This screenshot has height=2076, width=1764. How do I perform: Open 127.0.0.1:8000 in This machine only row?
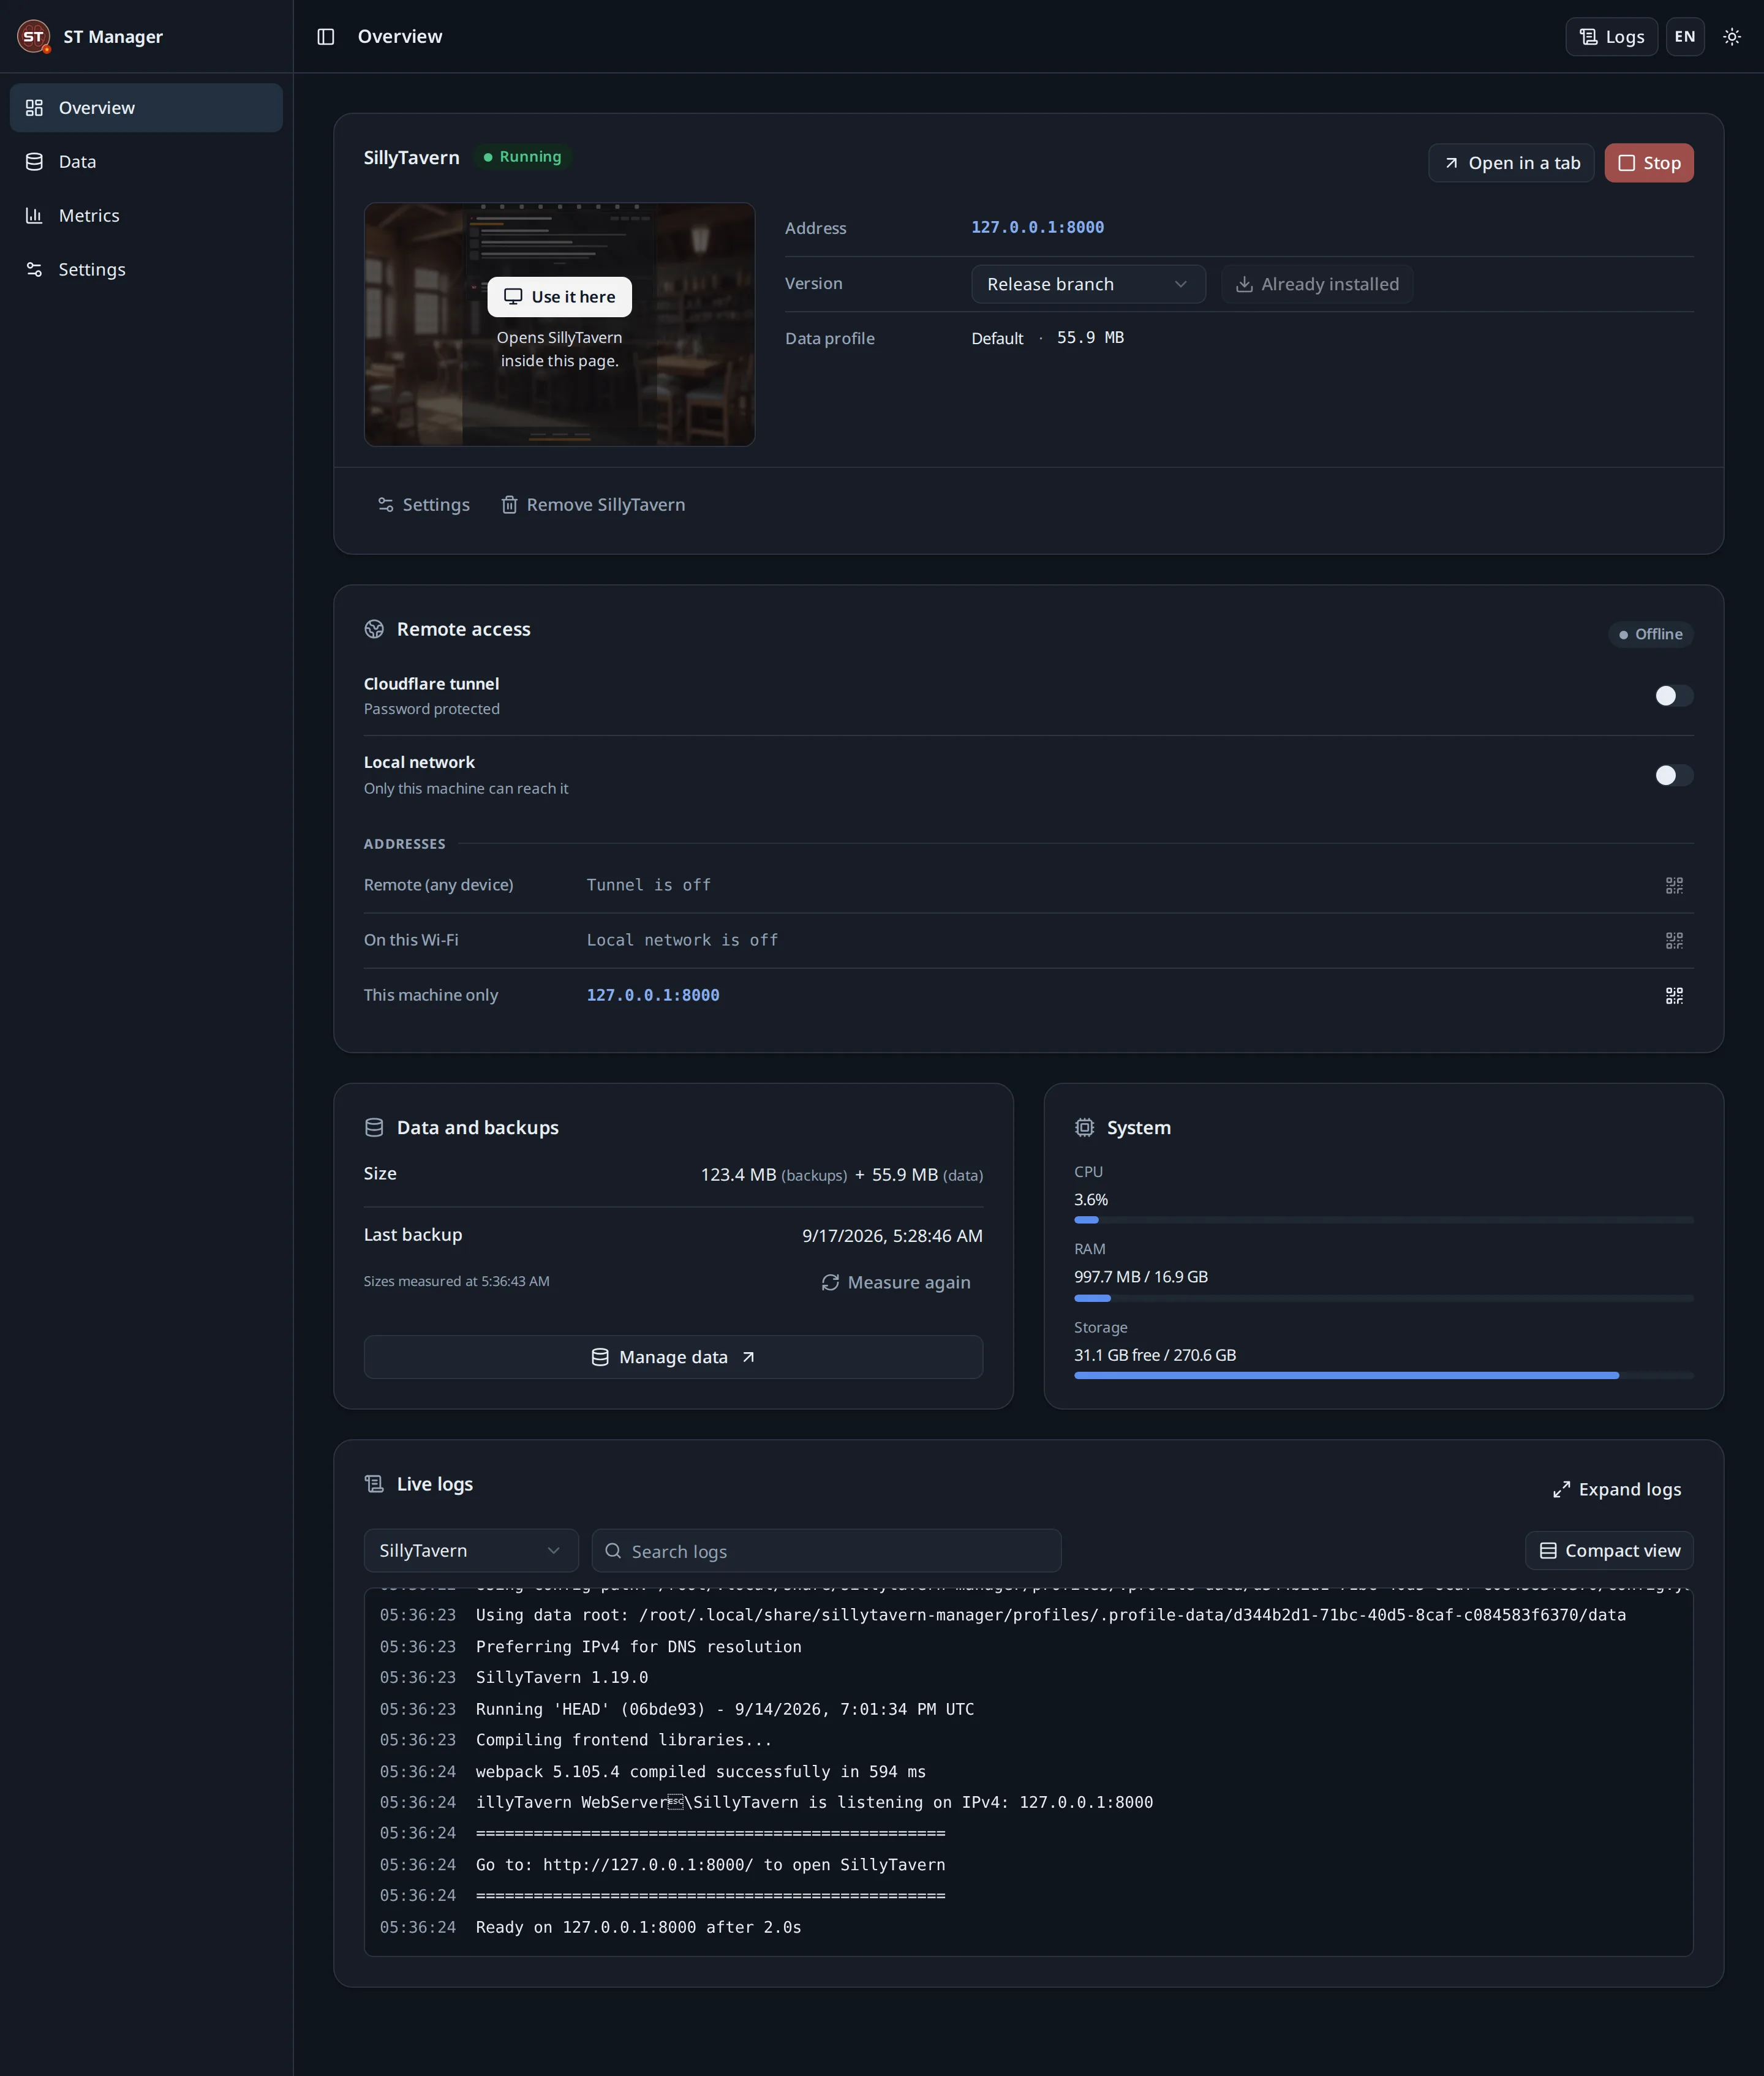[x=653, y=996]
